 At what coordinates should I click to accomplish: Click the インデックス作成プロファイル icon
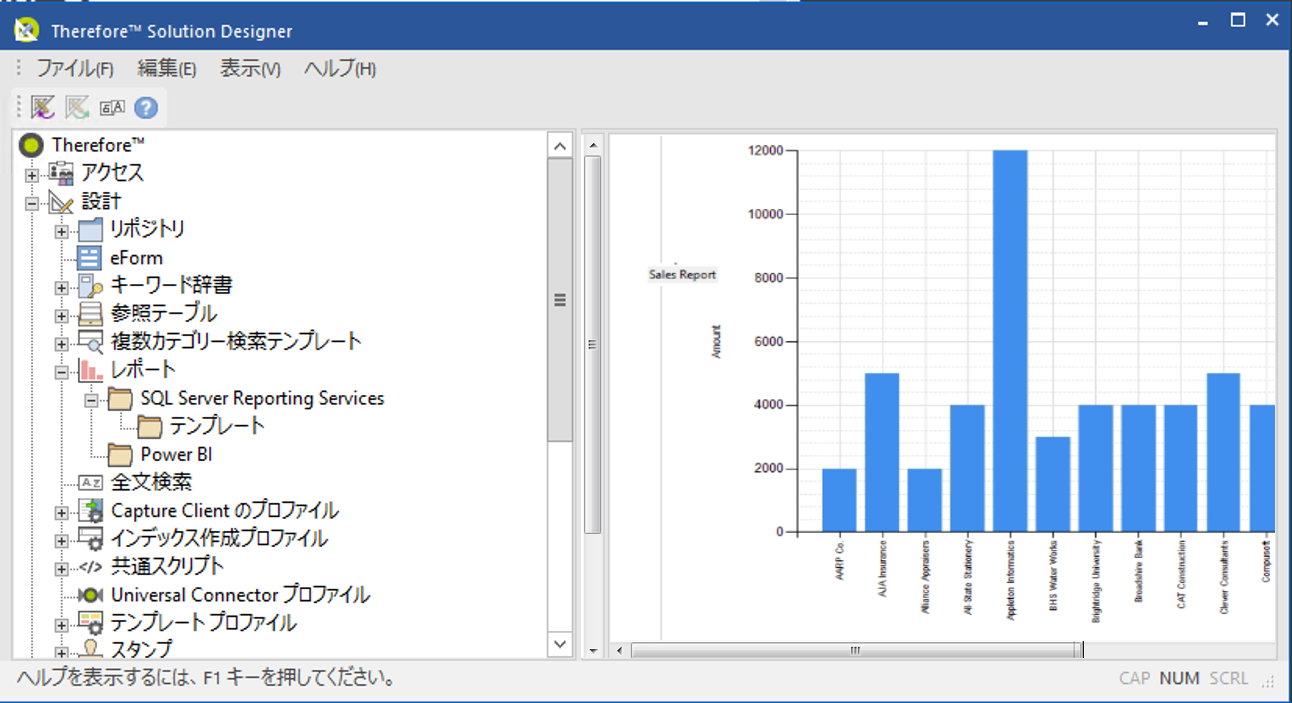coord(90,538)
